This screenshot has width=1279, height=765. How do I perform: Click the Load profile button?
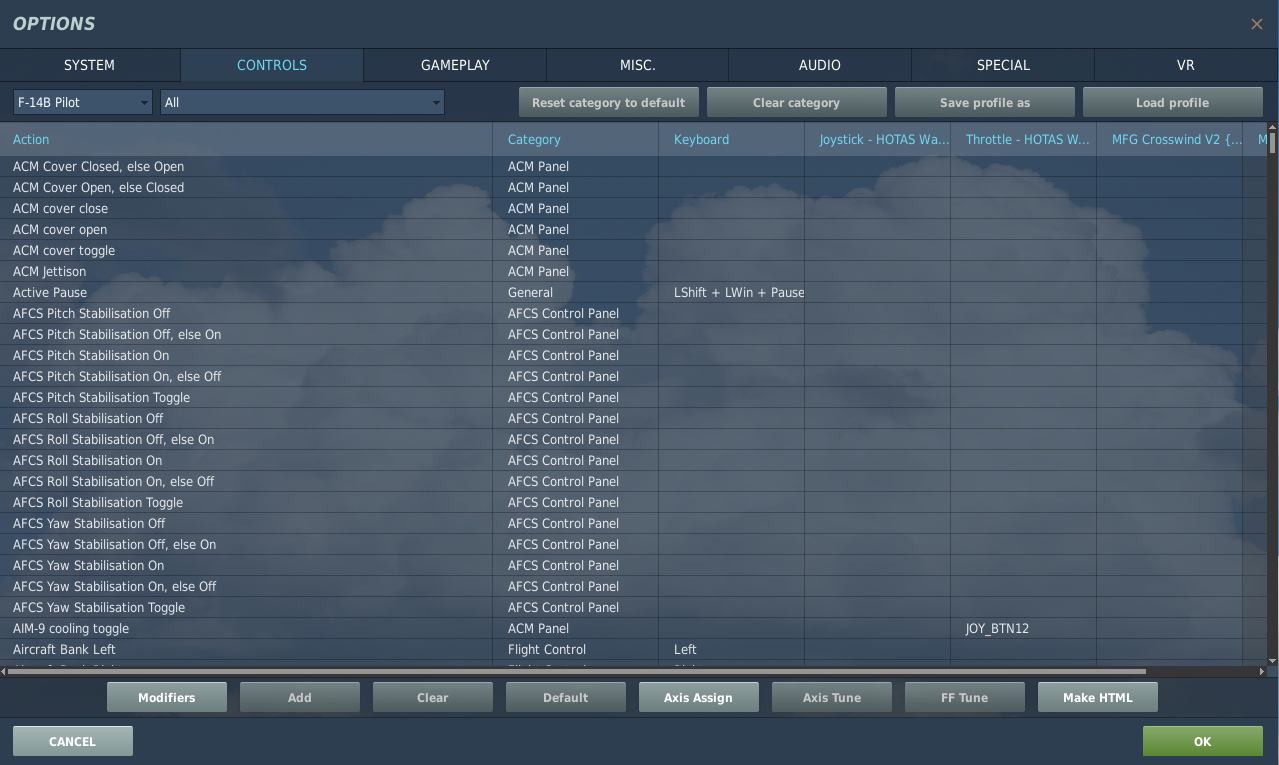pos(1172,102)
